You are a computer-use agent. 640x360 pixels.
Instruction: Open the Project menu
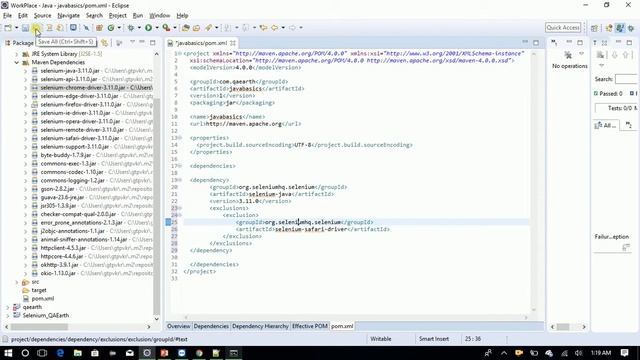(x=118, y=16)
